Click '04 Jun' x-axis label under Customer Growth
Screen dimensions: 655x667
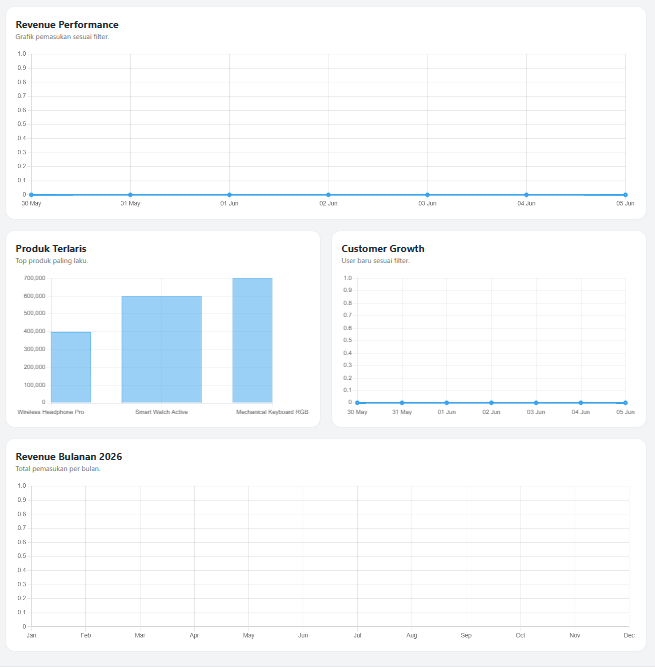(581, 412)
